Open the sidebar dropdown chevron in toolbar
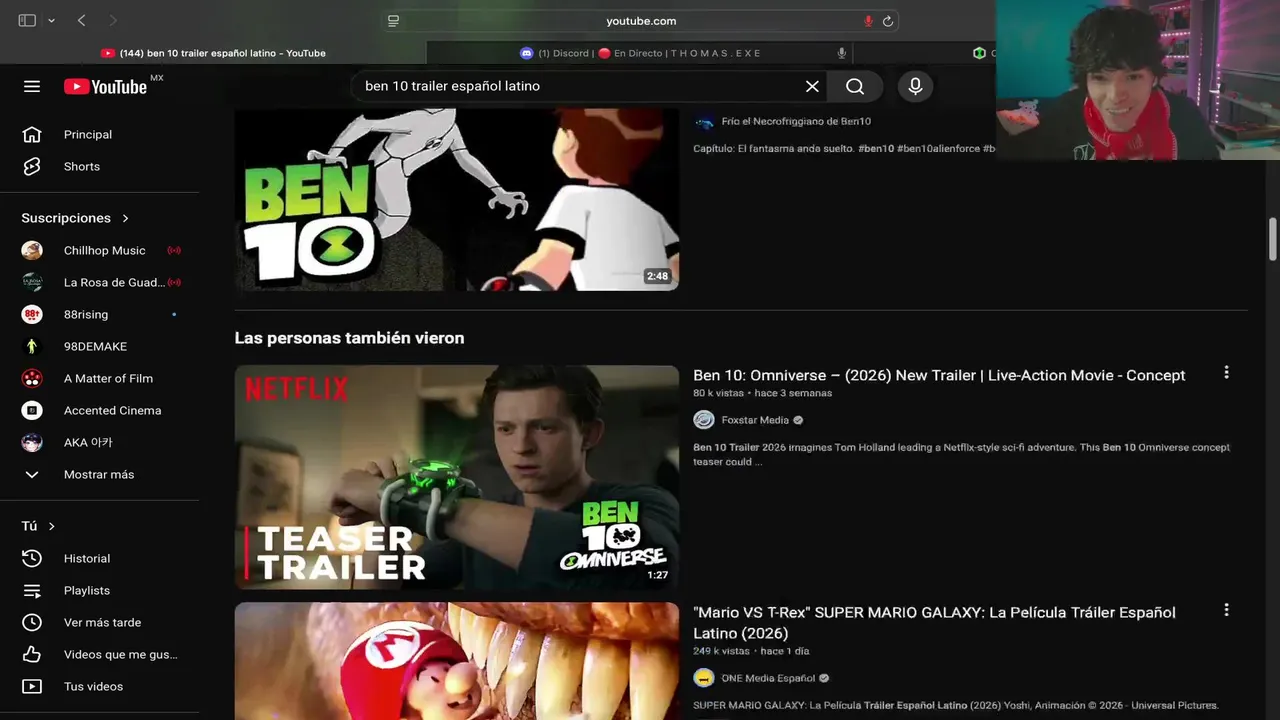The width and height of the screenshot is (1280, 720). pos(51,20)
